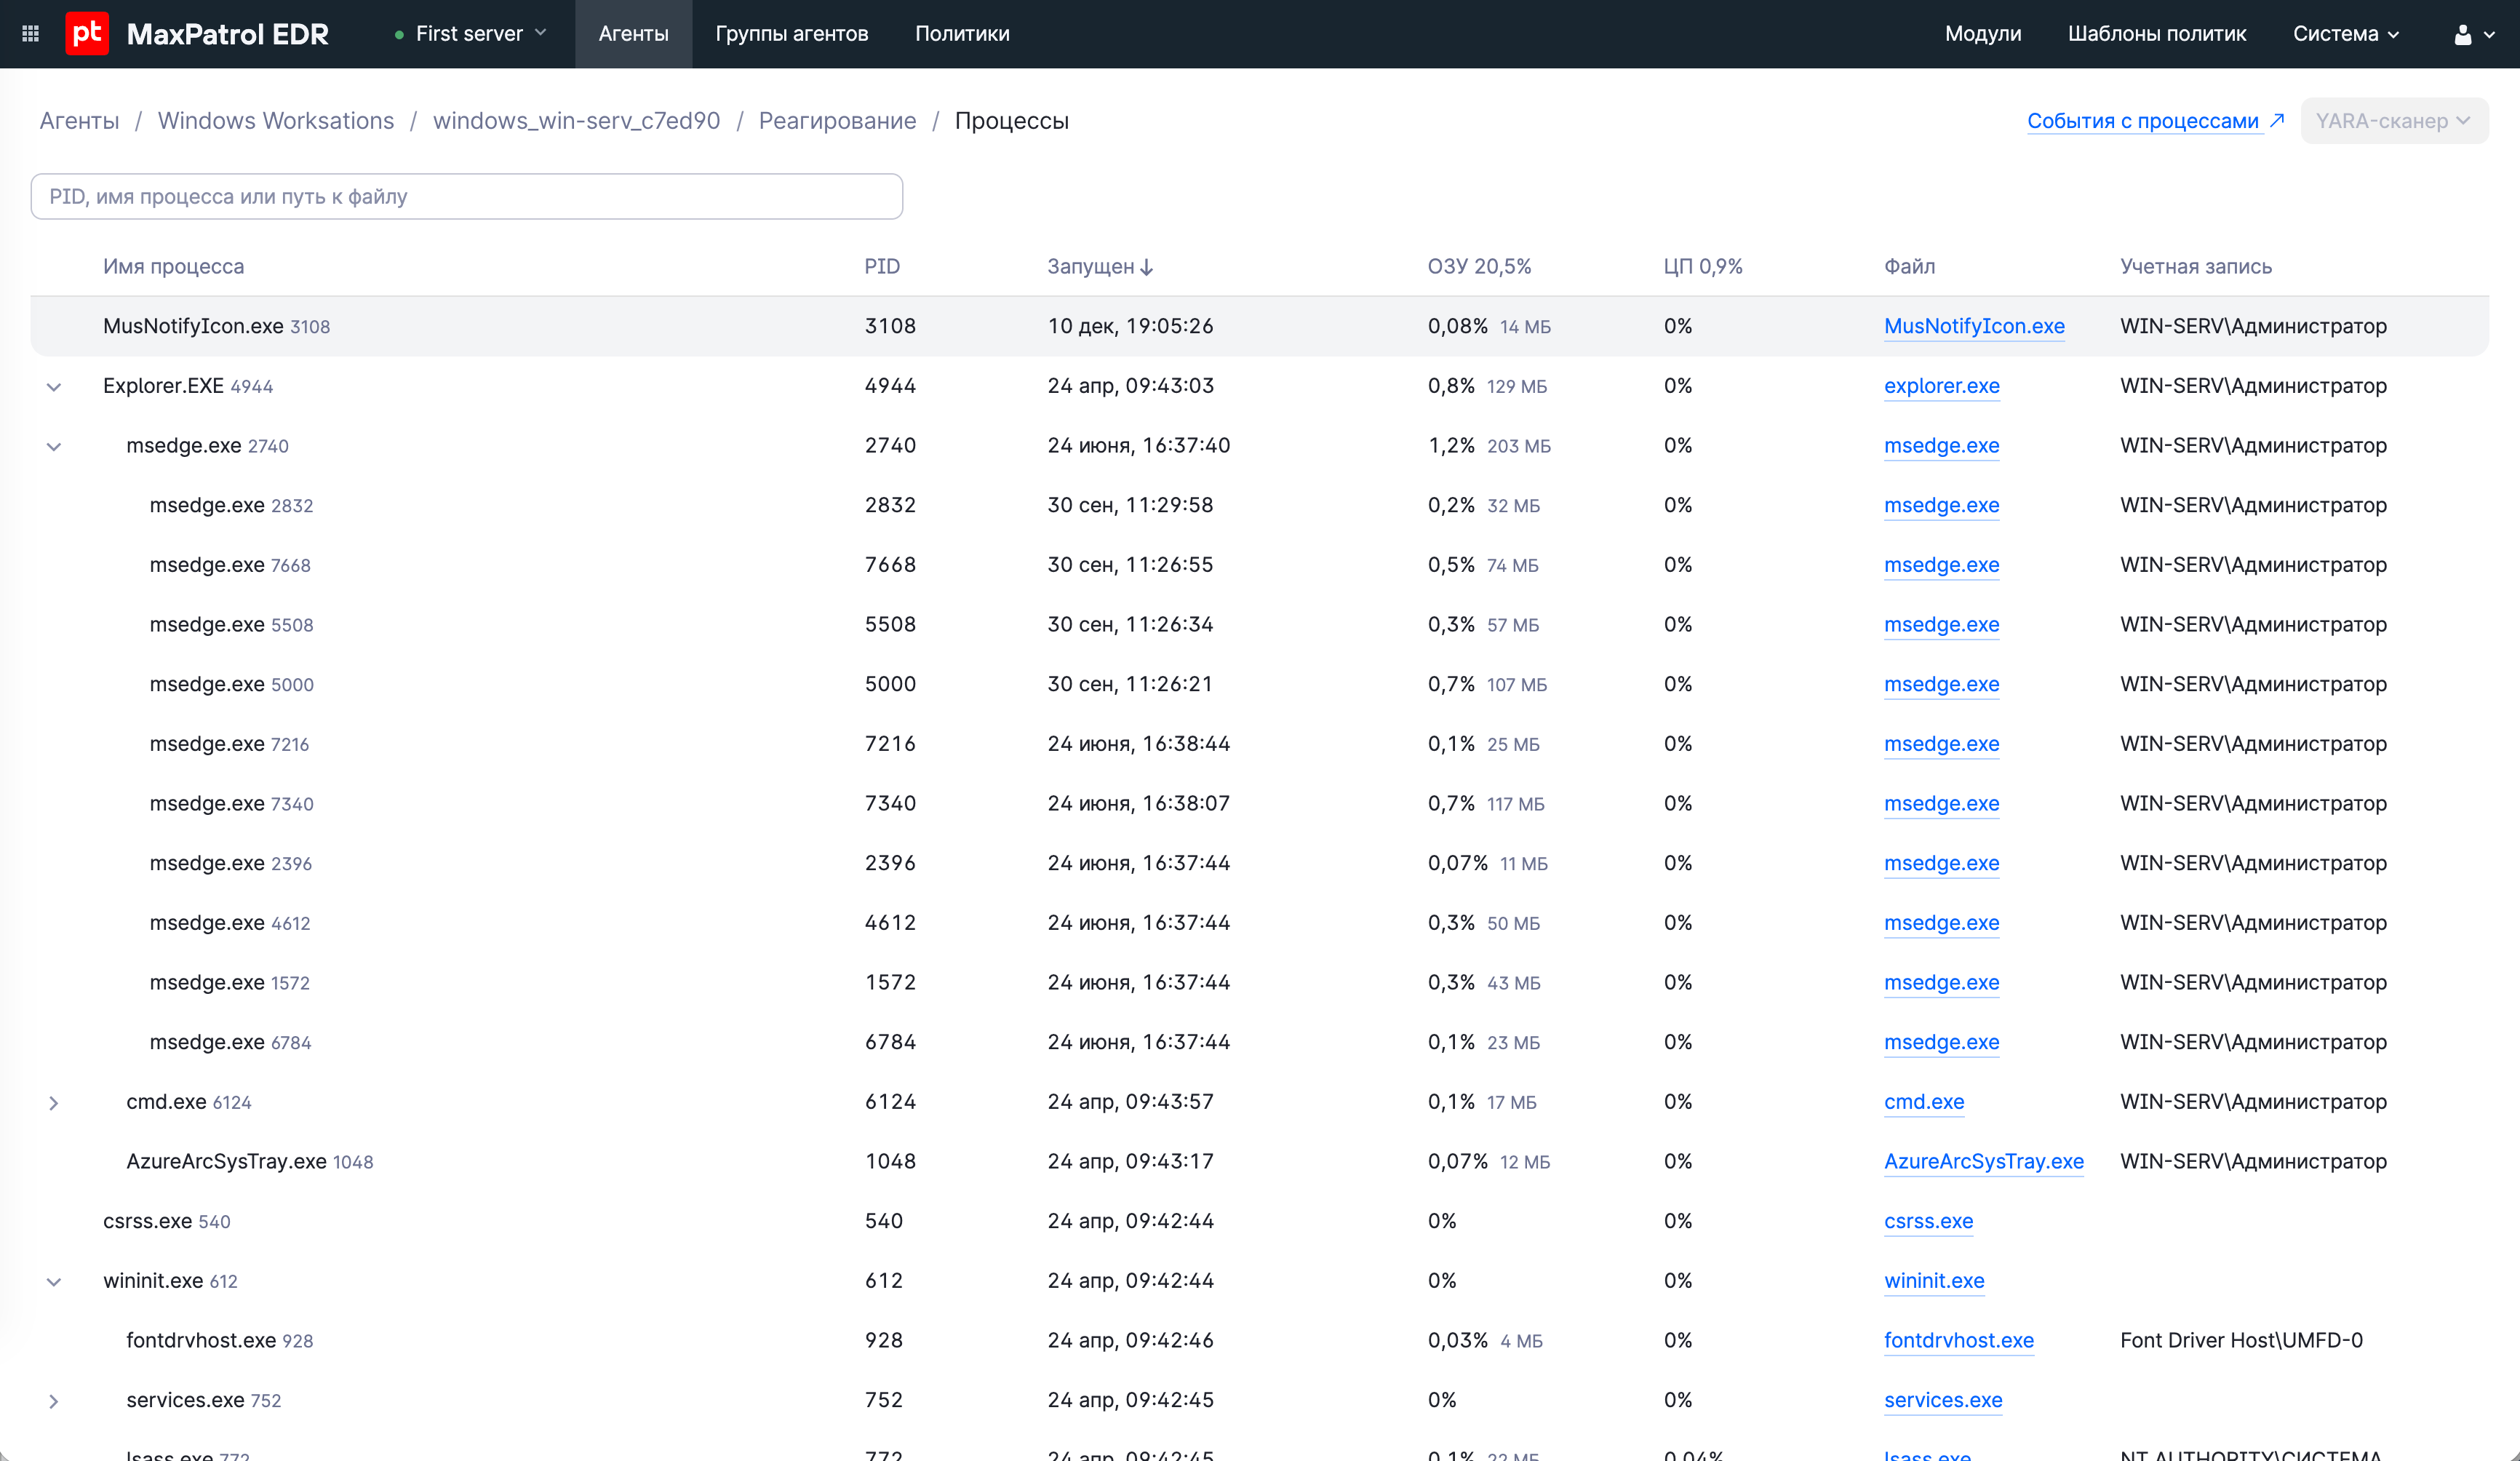Collapse the msedge.exe 2740 subtree
The width and height of the screenshot is (2520, 1461).
[x=54, y=447]
